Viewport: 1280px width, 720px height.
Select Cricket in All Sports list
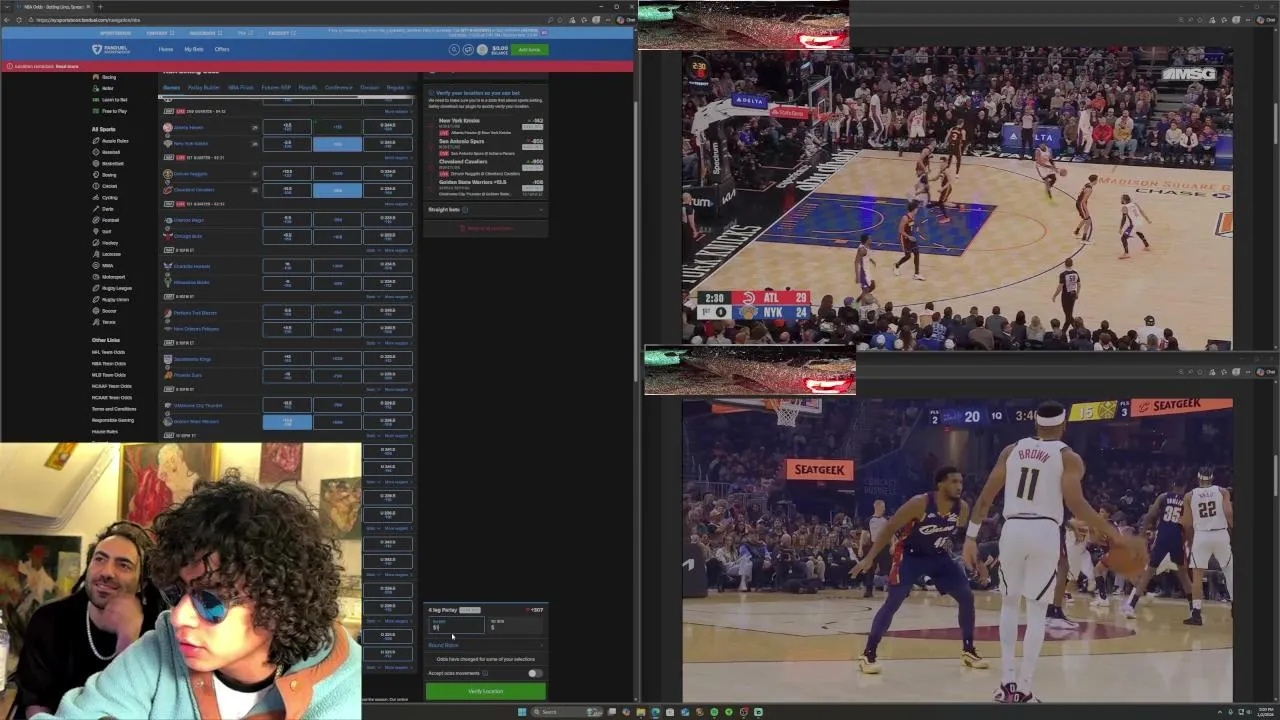click(x=109, y=186)
